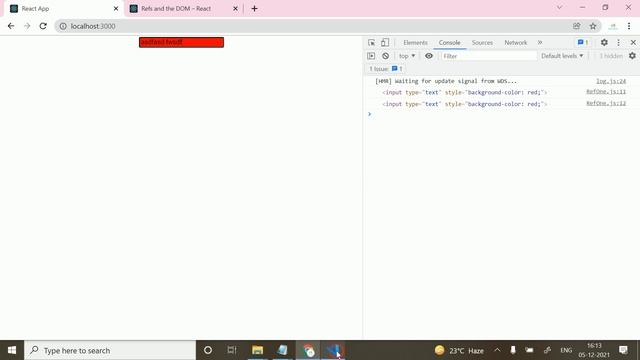640x360 pixels.
Task: Open the issues counter badge in DevTools toolbar
Action: tap(583, 42)
